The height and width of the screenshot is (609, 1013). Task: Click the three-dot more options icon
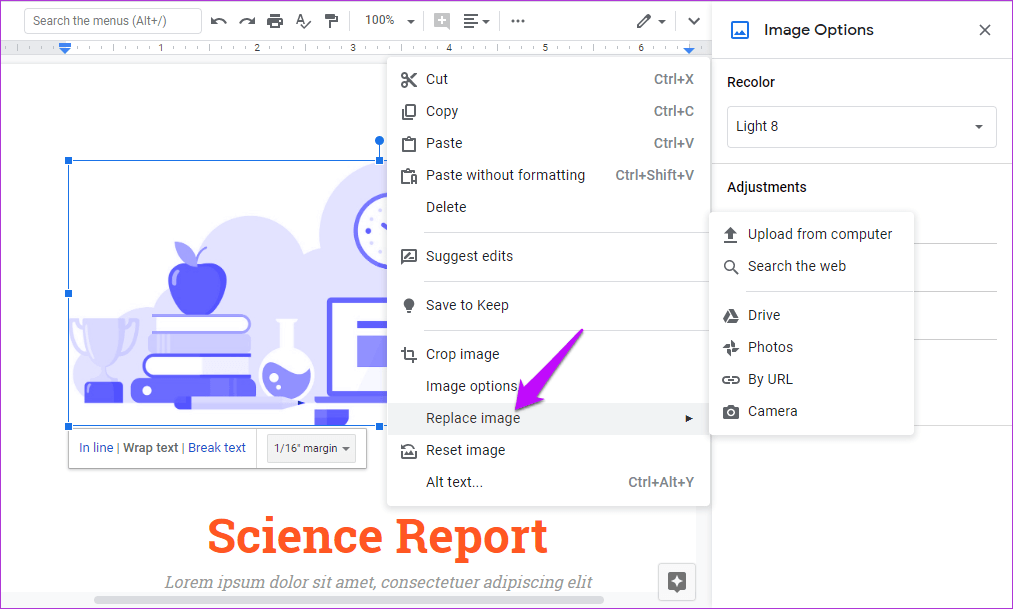517,21
